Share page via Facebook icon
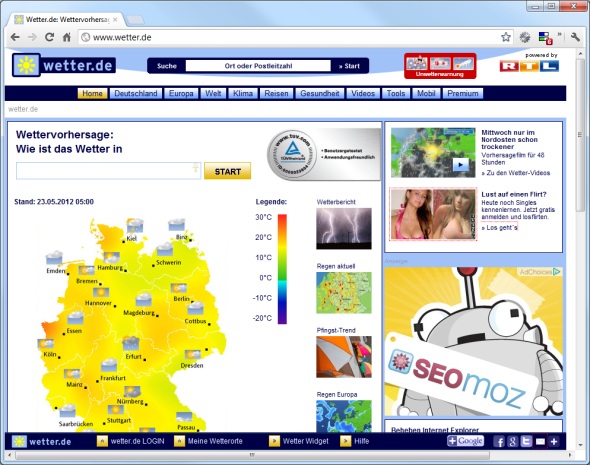 (500, 441)
